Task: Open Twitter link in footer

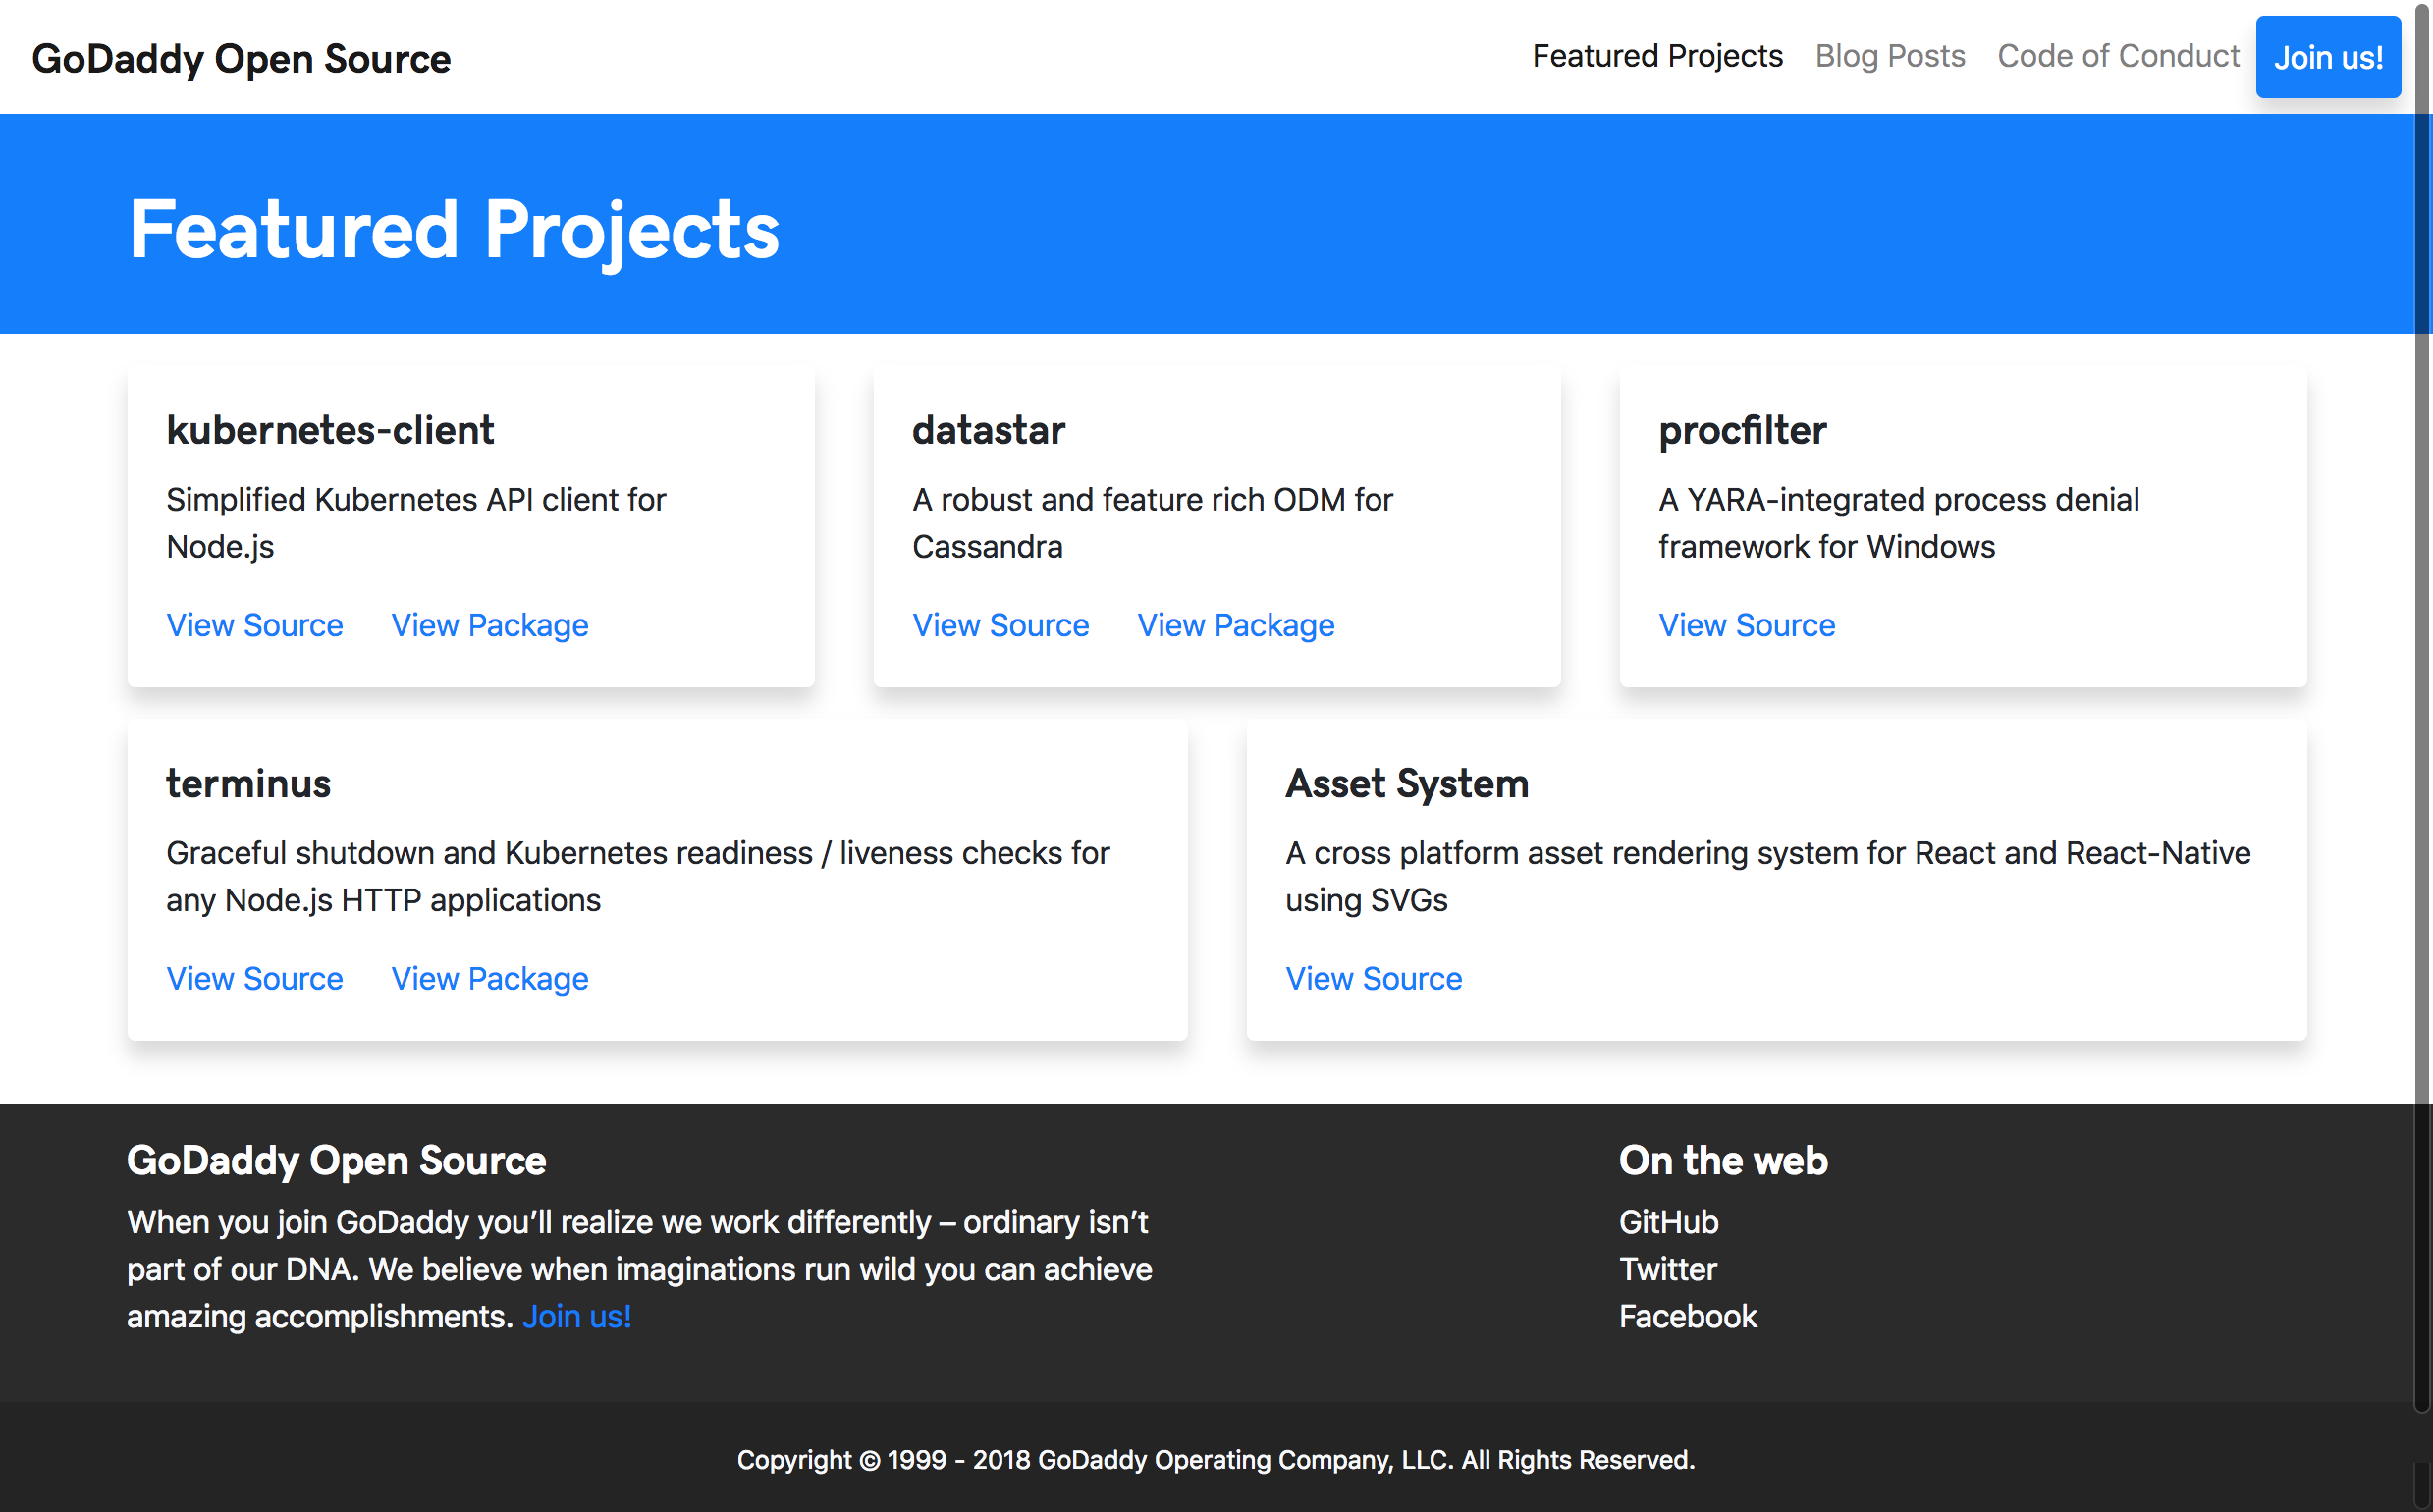Action: pos(1667,1269)
